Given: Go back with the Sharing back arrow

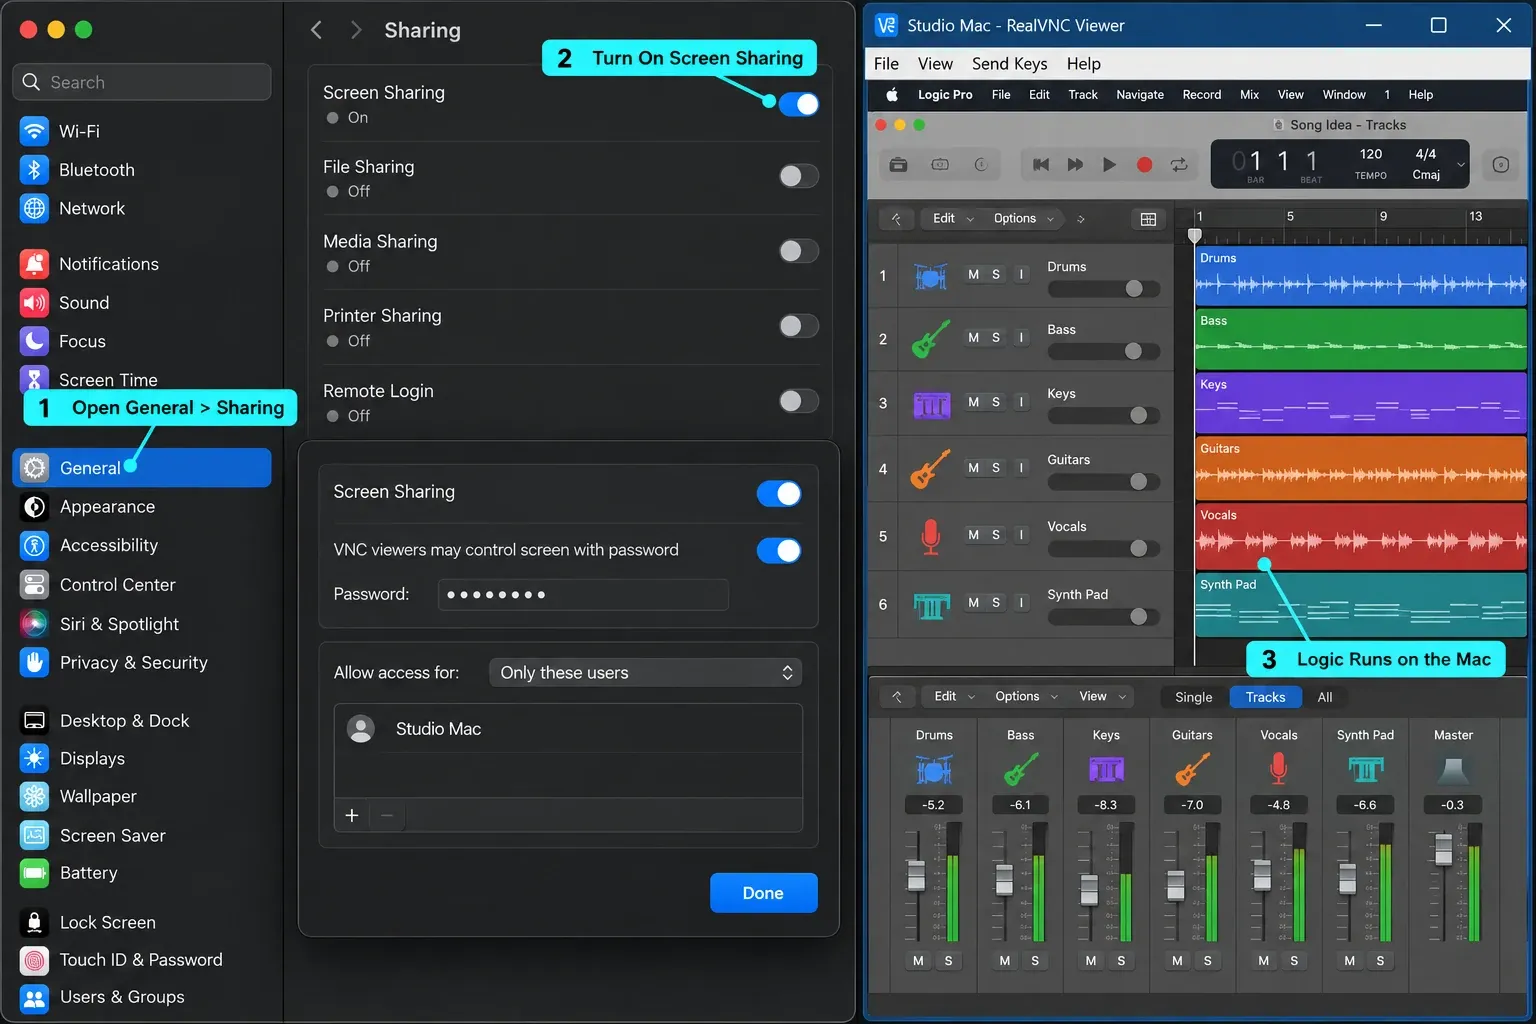Looking at the screenshot, I should (x=317, y=30).
